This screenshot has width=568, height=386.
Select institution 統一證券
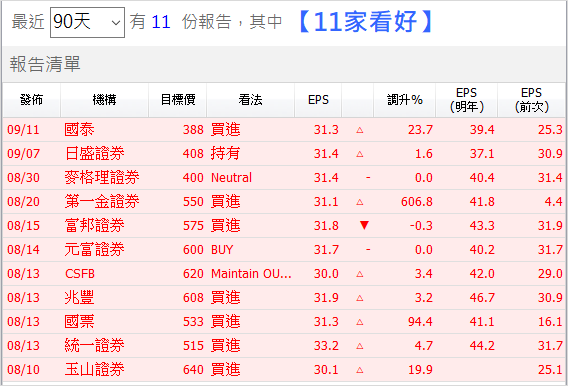coord(95,345)
